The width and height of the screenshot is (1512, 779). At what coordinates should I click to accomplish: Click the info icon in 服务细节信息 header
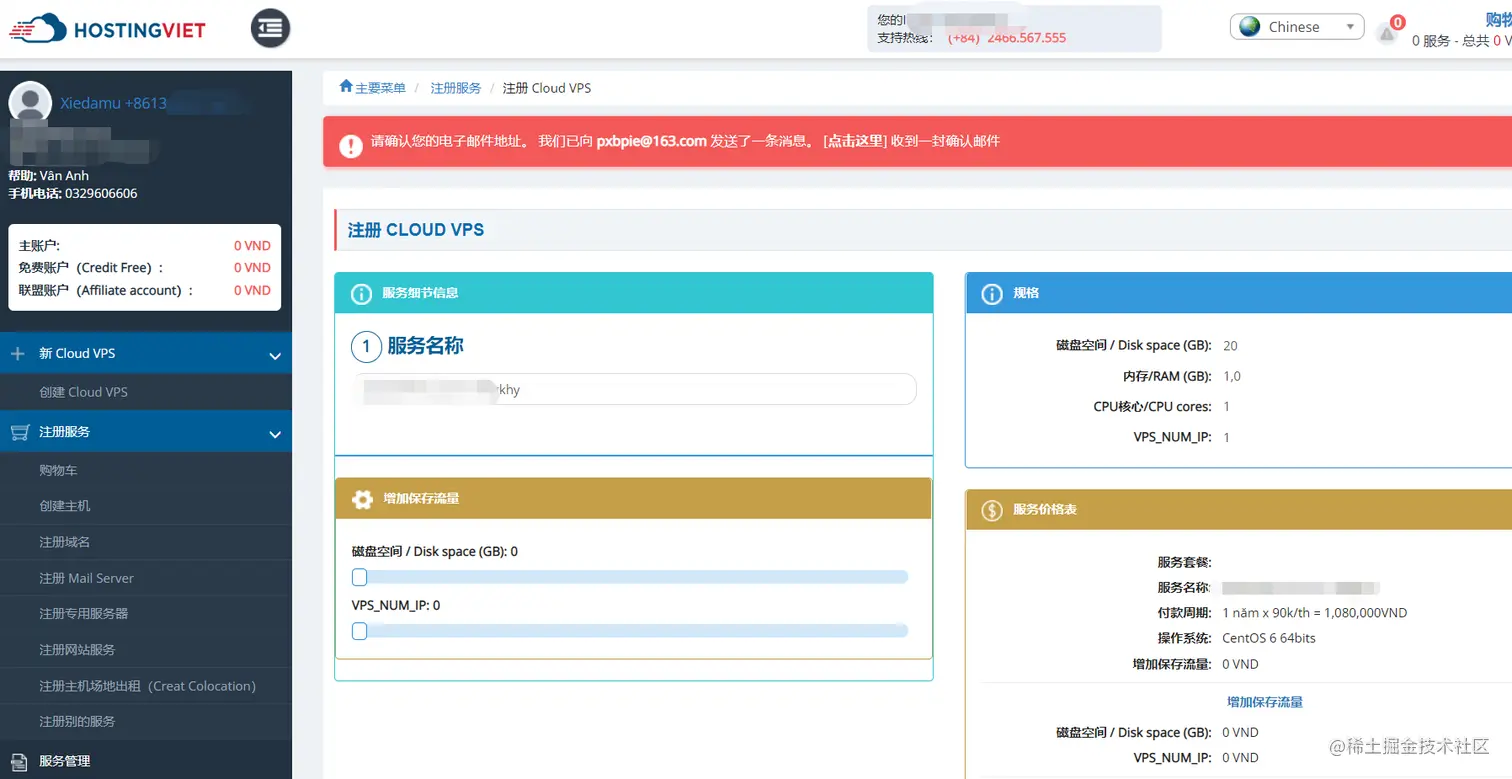pyautogui.click(x=361, y=294)
